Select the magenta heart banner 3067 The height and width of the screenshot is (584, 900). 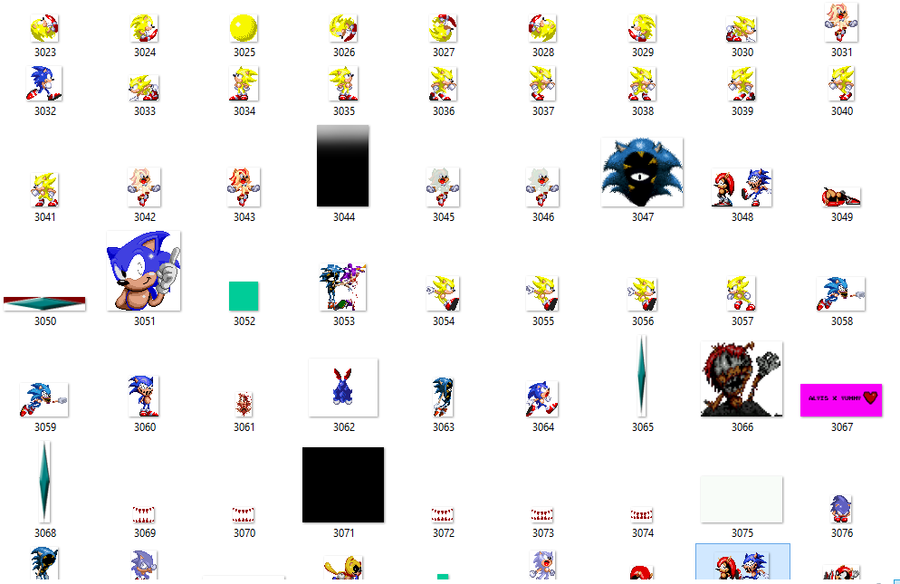coord(841,400)
